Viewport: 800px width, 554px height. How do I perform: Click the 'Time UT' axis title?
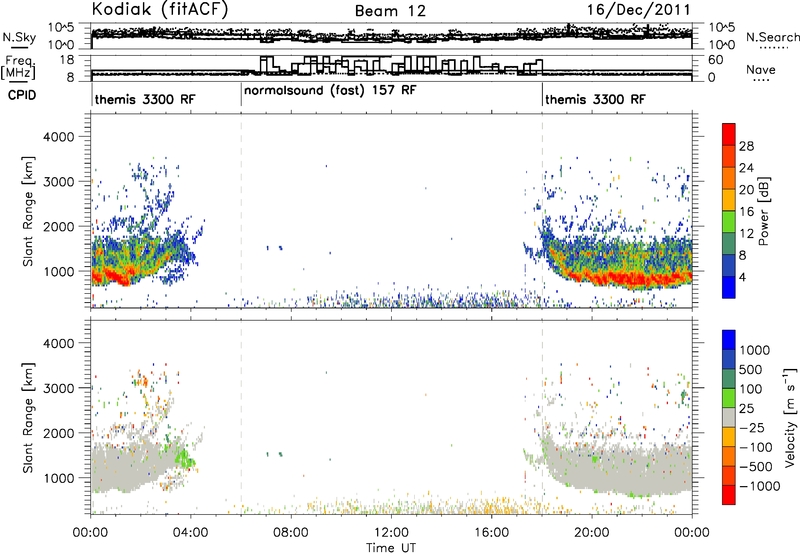tap(391, 548)
